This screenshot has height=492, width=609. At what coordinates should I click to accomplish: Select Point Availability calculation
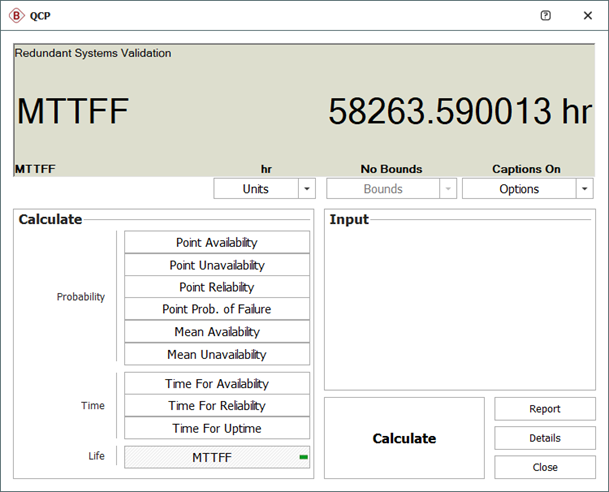pos(217,243)
